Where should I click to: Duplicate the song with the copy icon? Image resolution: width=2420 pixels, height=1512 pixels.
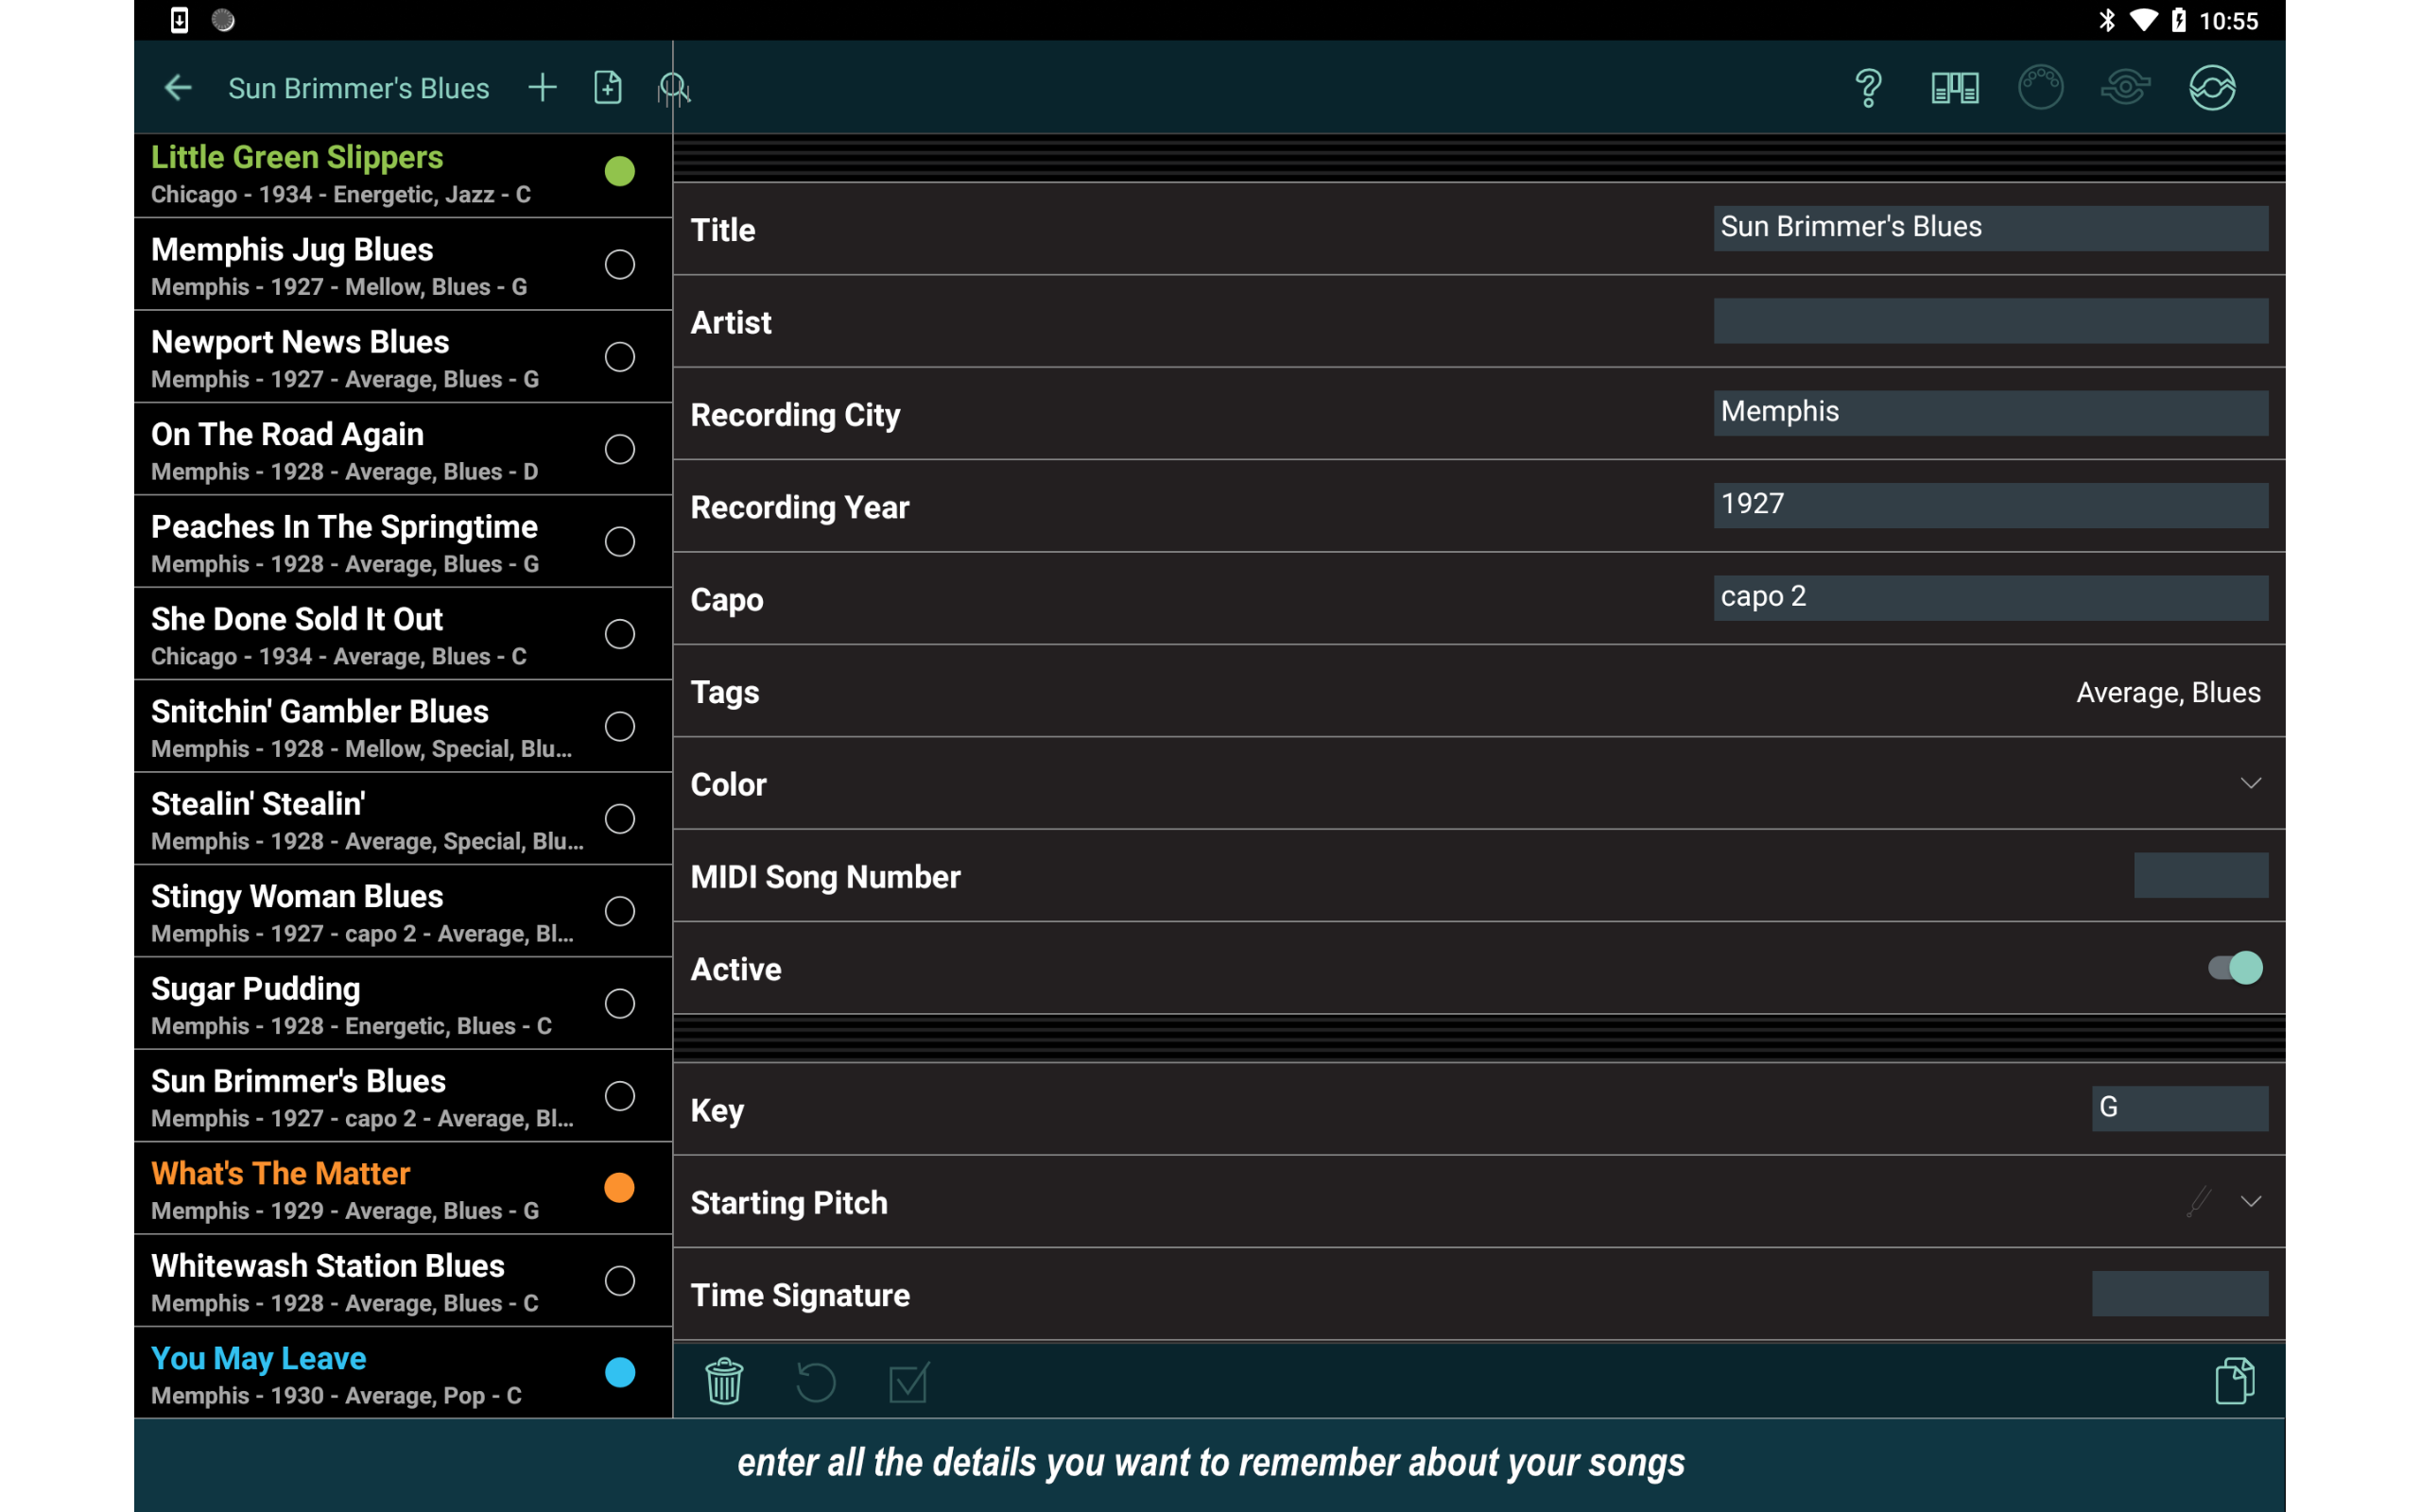coord(2236,1380)
